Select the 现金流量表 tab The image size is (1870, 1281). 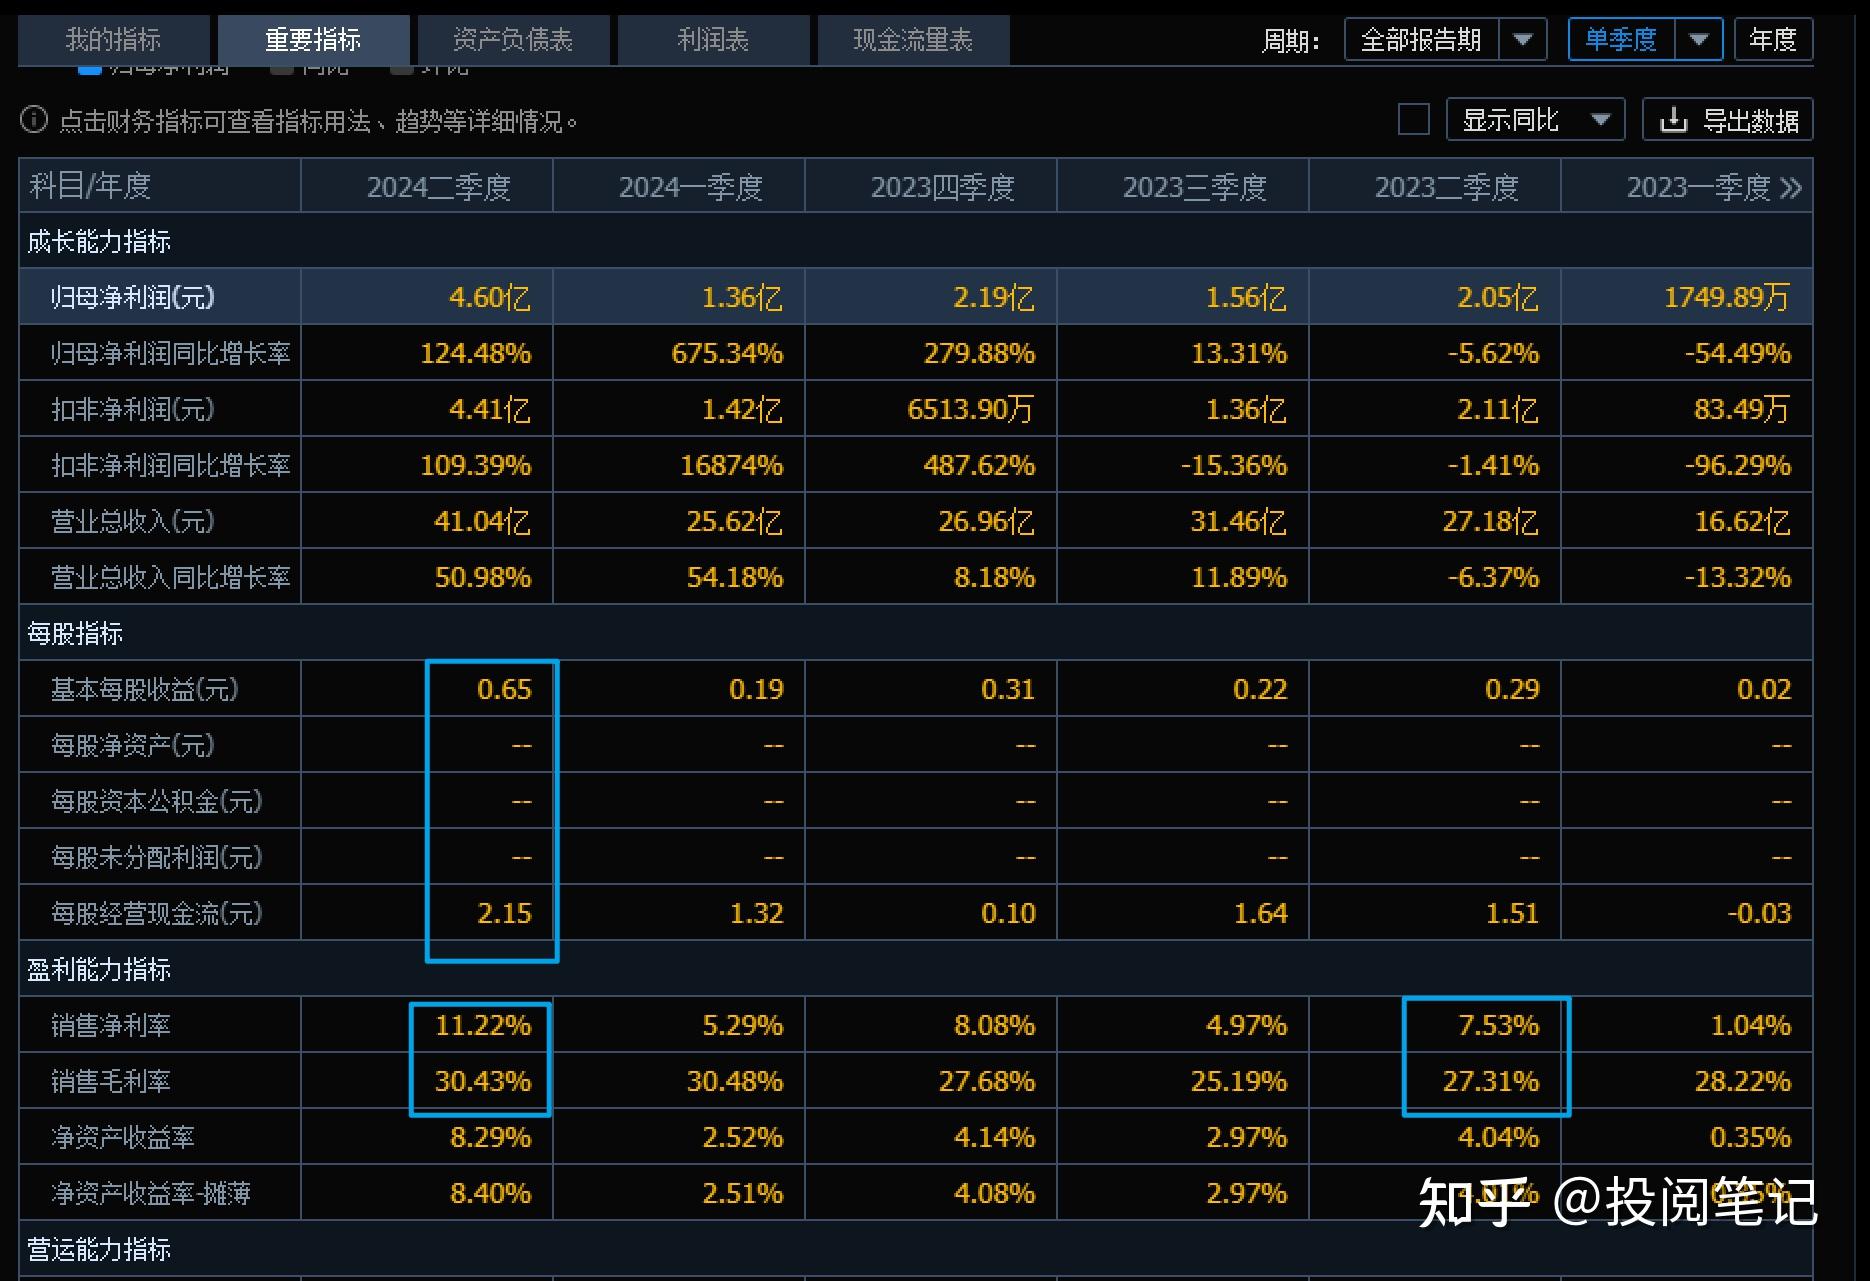point(913,40)
